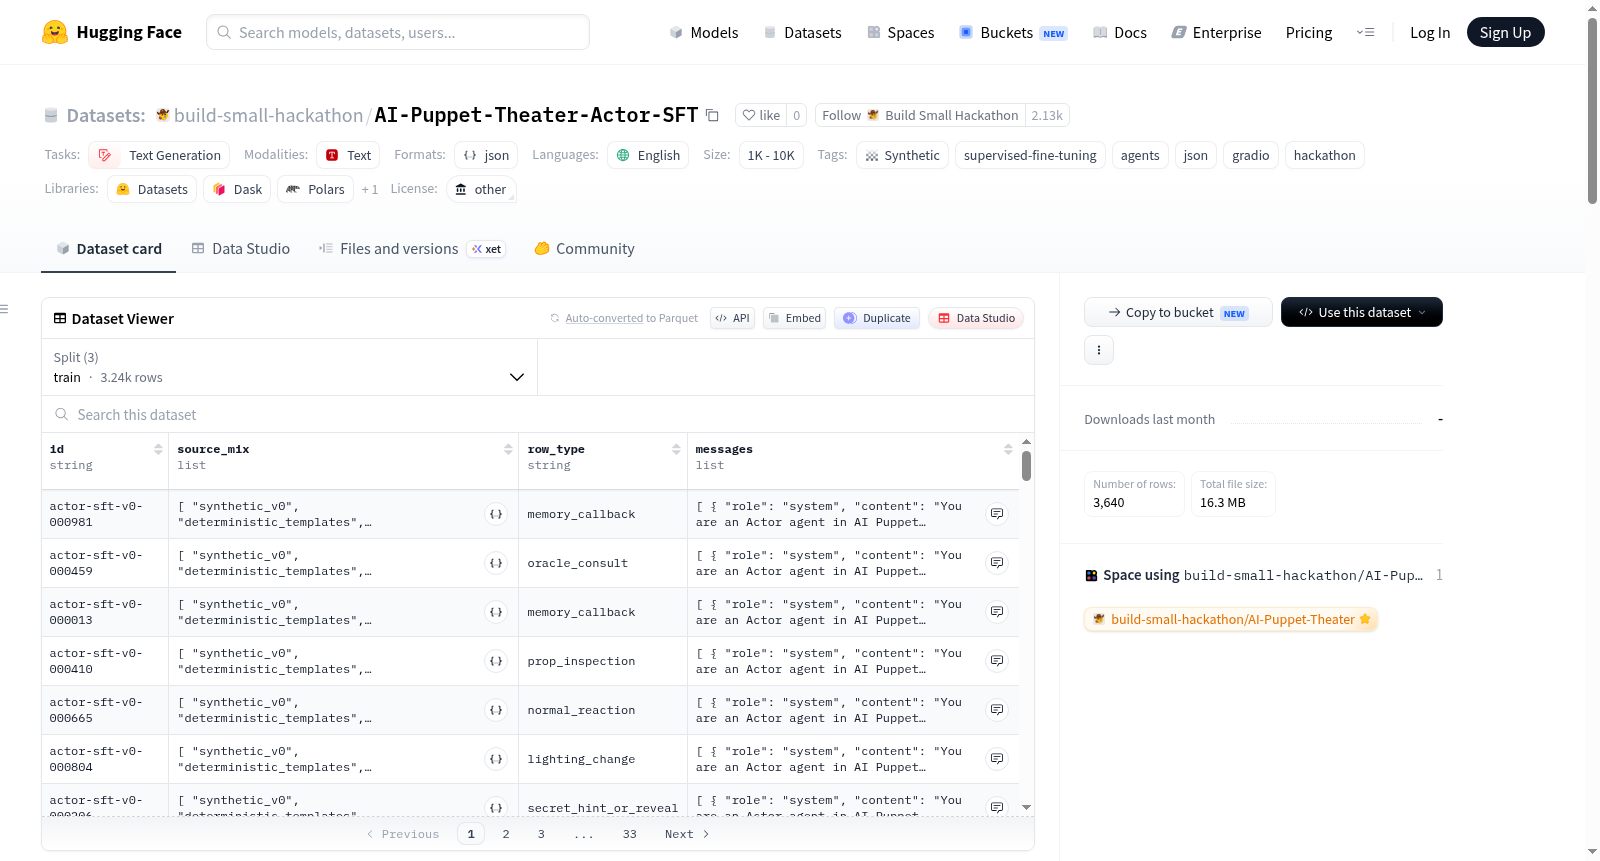Expand source_mix JSON in row 000981
Viewport: 1600px width, 861px height.
pos(496,514)
